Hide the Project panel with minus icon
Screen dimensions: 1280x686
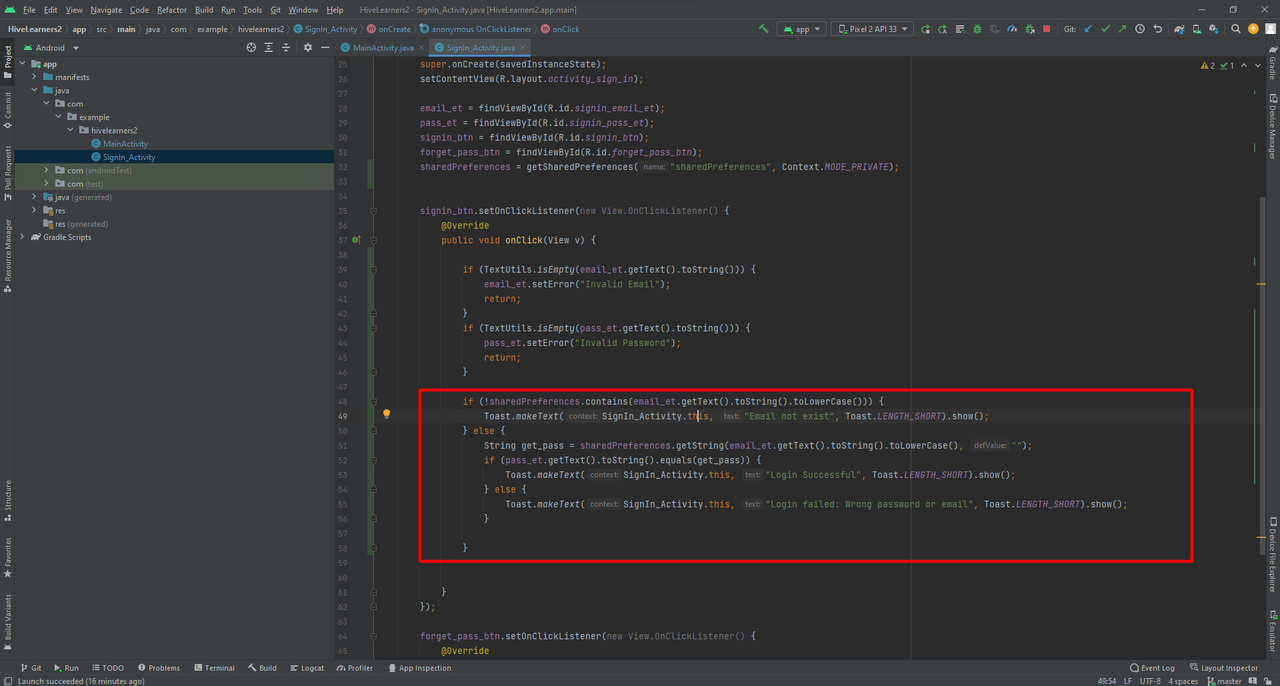pos(325,47)
